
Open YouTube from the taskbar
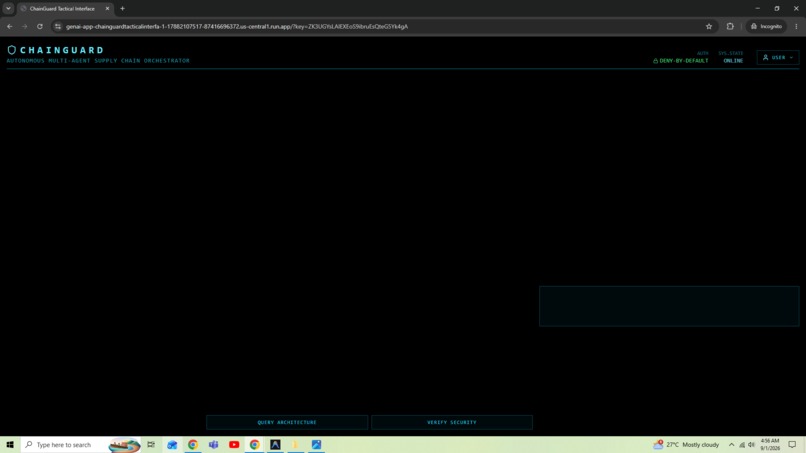pyautogui.click(x=234, y=445)
